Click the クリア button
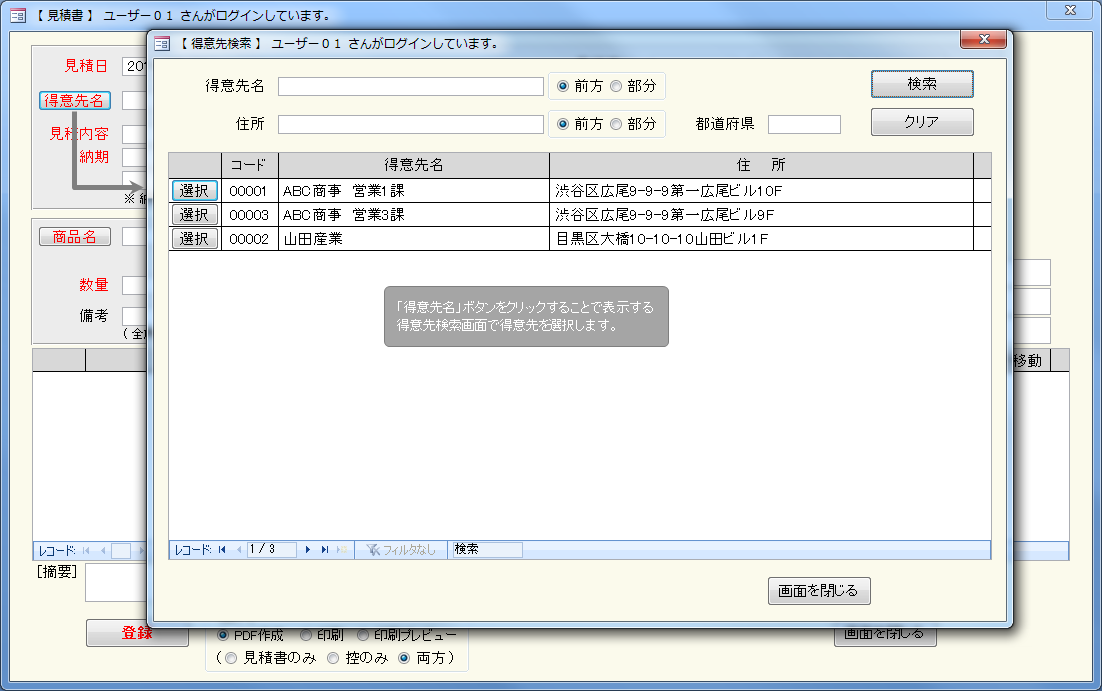This screenshot has width=1102, height=691. coord(921,122)
